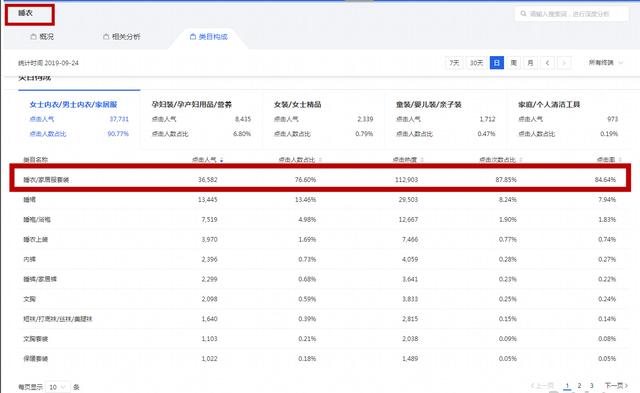Sort table by 点击热度 column arrow

pyautogui.click(x=422, y=160)
